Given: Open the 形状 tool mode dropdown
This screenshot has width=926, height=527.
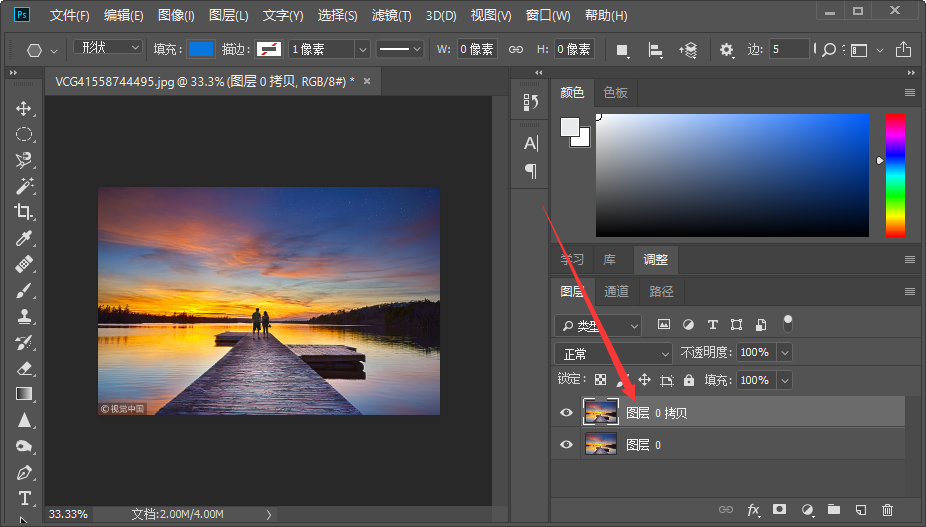Looking at the screenshot, I should (x=108, y=47).
